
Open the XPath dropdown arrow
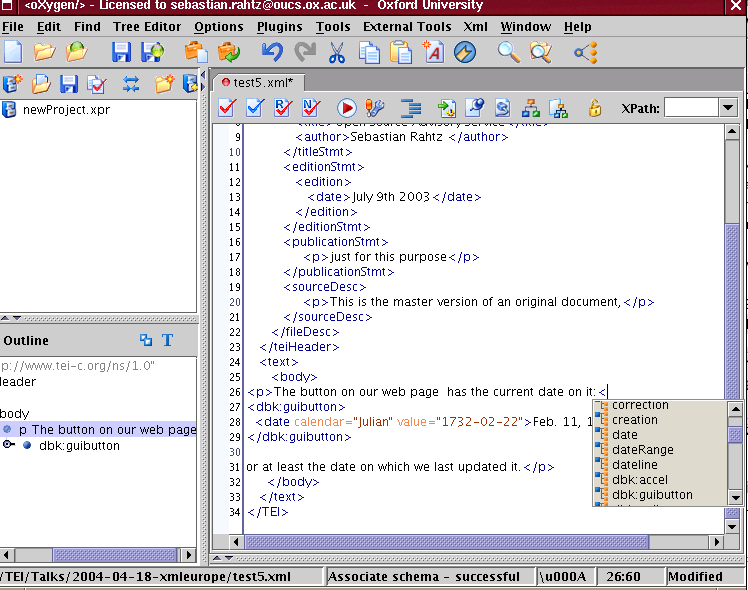pyautogui.click(x=728, y=108)
